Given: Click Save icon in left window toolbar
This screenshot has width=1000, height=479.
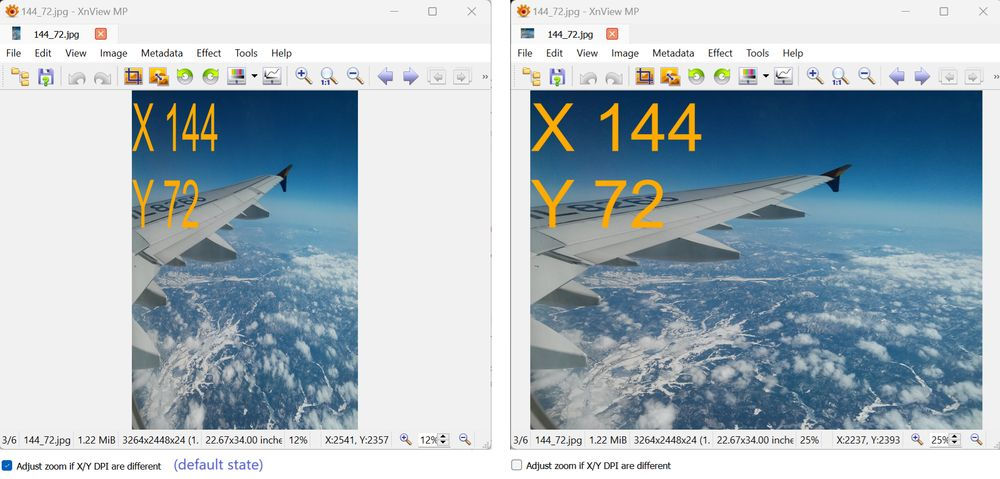Looking at the screenshot, I should coord(45,77).
